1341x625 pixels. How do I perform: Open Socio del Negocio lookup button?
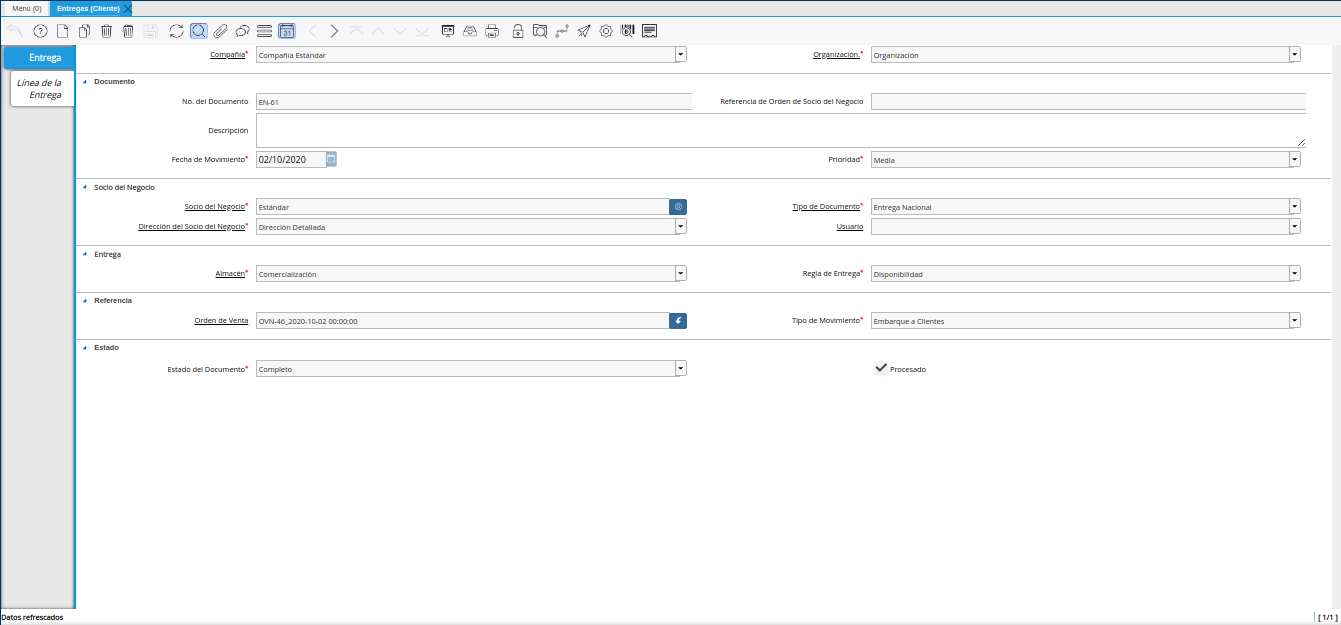[678, 207]
